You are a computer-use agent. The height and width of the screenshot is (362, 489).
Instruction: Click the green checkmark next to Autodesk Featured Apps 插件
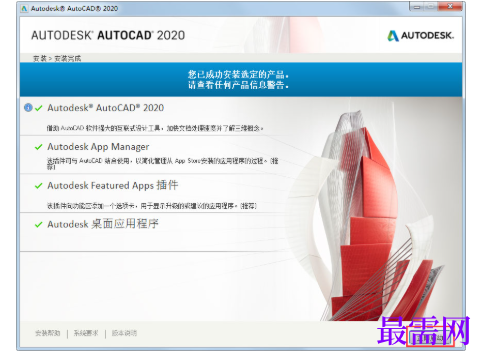(39, 186)
